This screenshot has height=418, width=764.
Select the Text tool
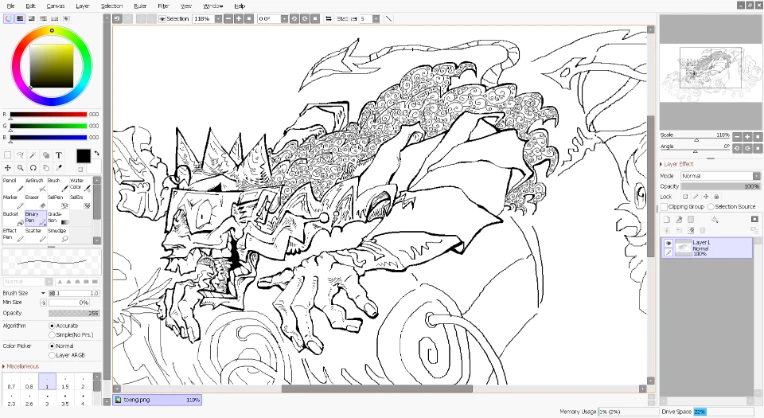[58, 155]
